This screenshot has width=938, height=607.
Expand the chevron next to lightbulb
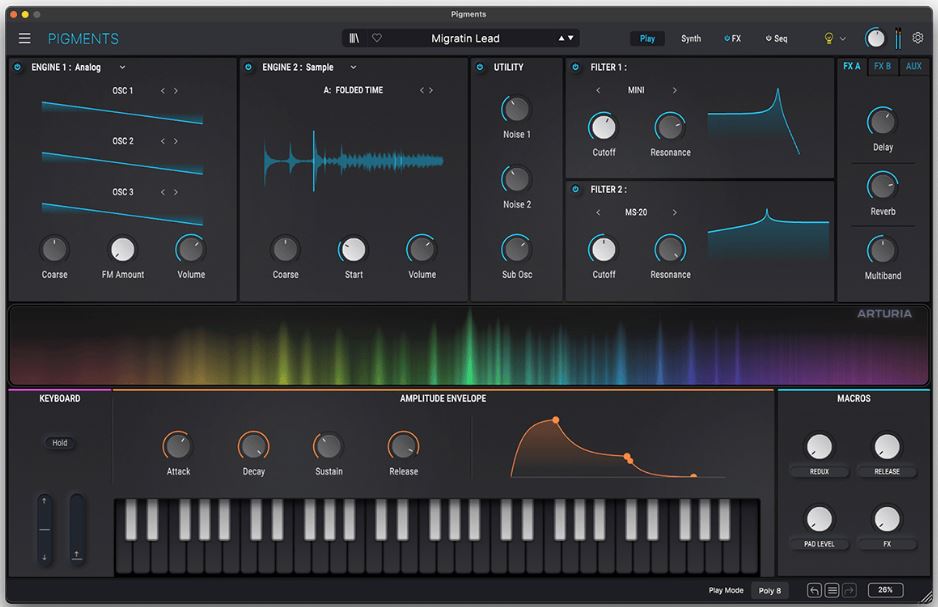click(x=843, y=39)
